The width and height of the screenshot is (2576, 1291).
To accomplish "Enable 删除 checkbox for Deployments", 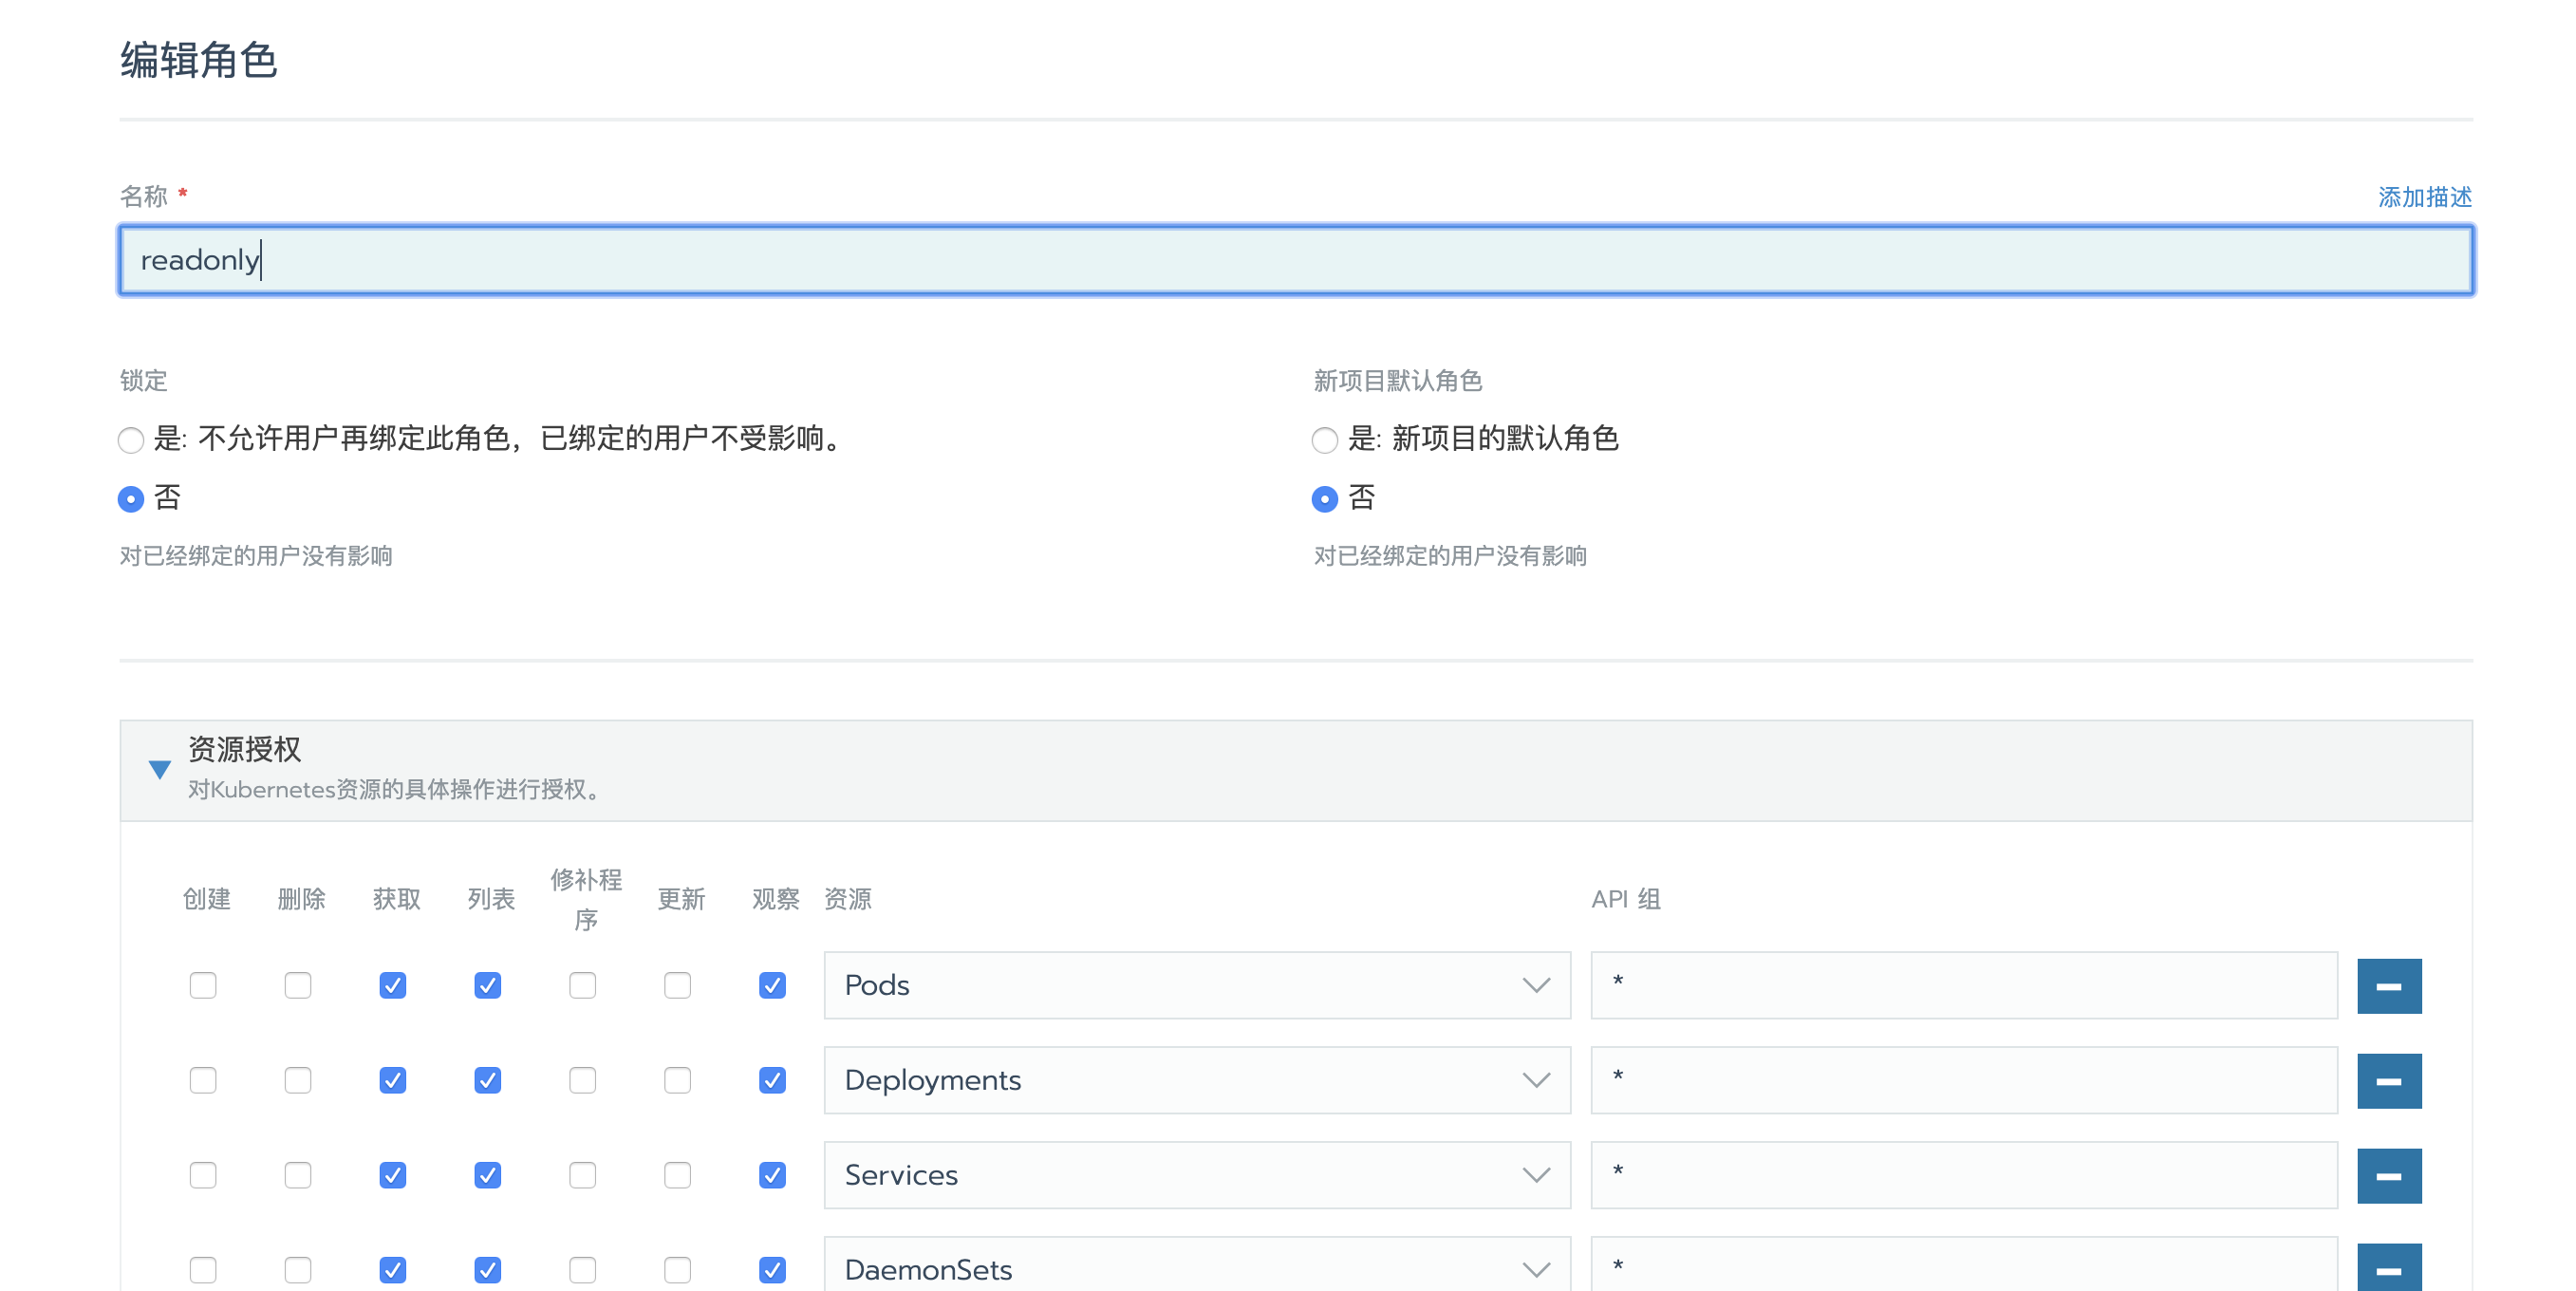I will point(298,1080).
